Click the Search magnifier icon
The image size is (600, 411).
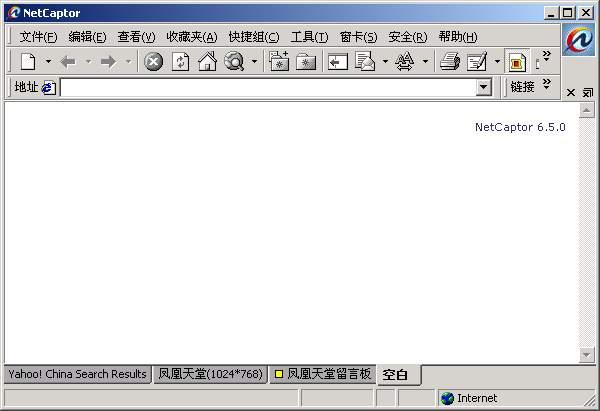tap(234, 62)
